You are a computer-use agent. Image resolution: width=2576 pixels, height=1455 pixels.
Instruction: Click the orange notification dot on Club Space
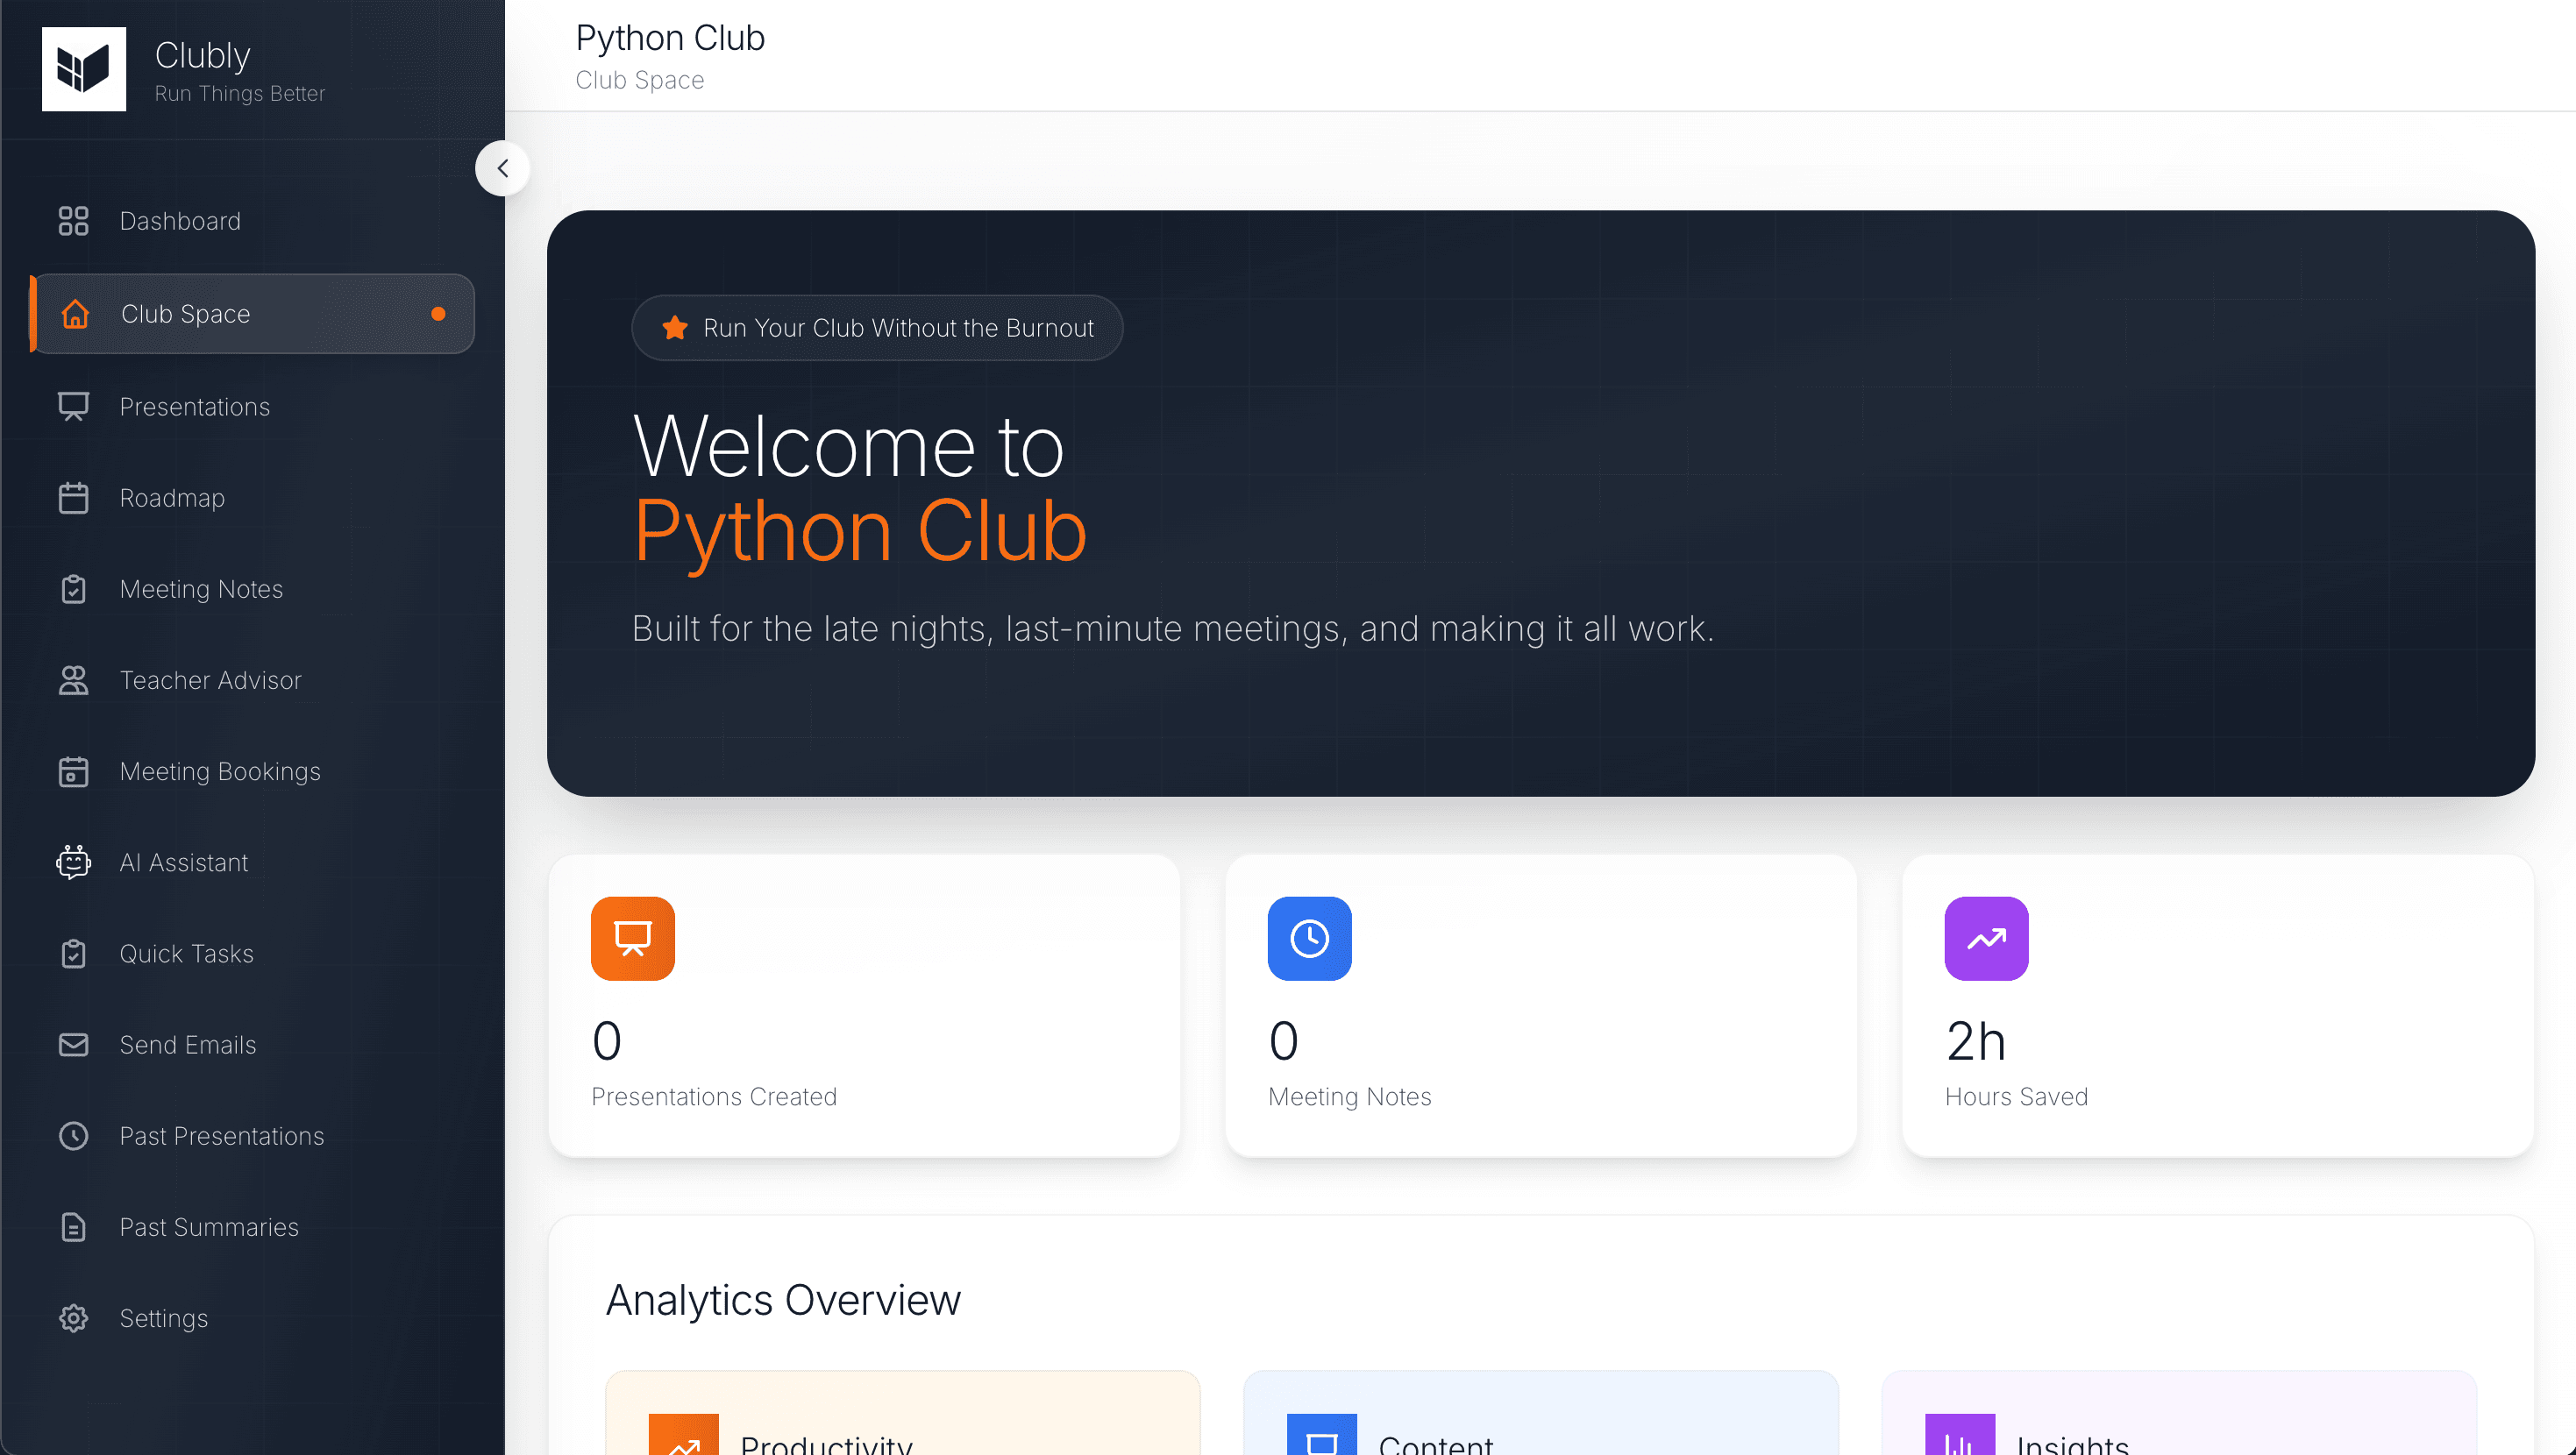[438, 313]
